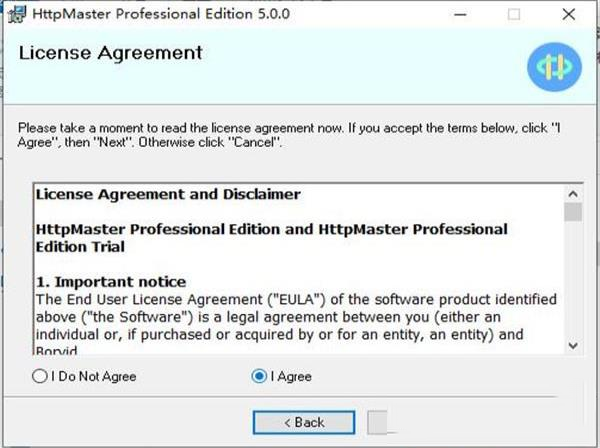Click the empty scrollbar track below thumb
Viewport: 600px width, 448px height.
572,280
